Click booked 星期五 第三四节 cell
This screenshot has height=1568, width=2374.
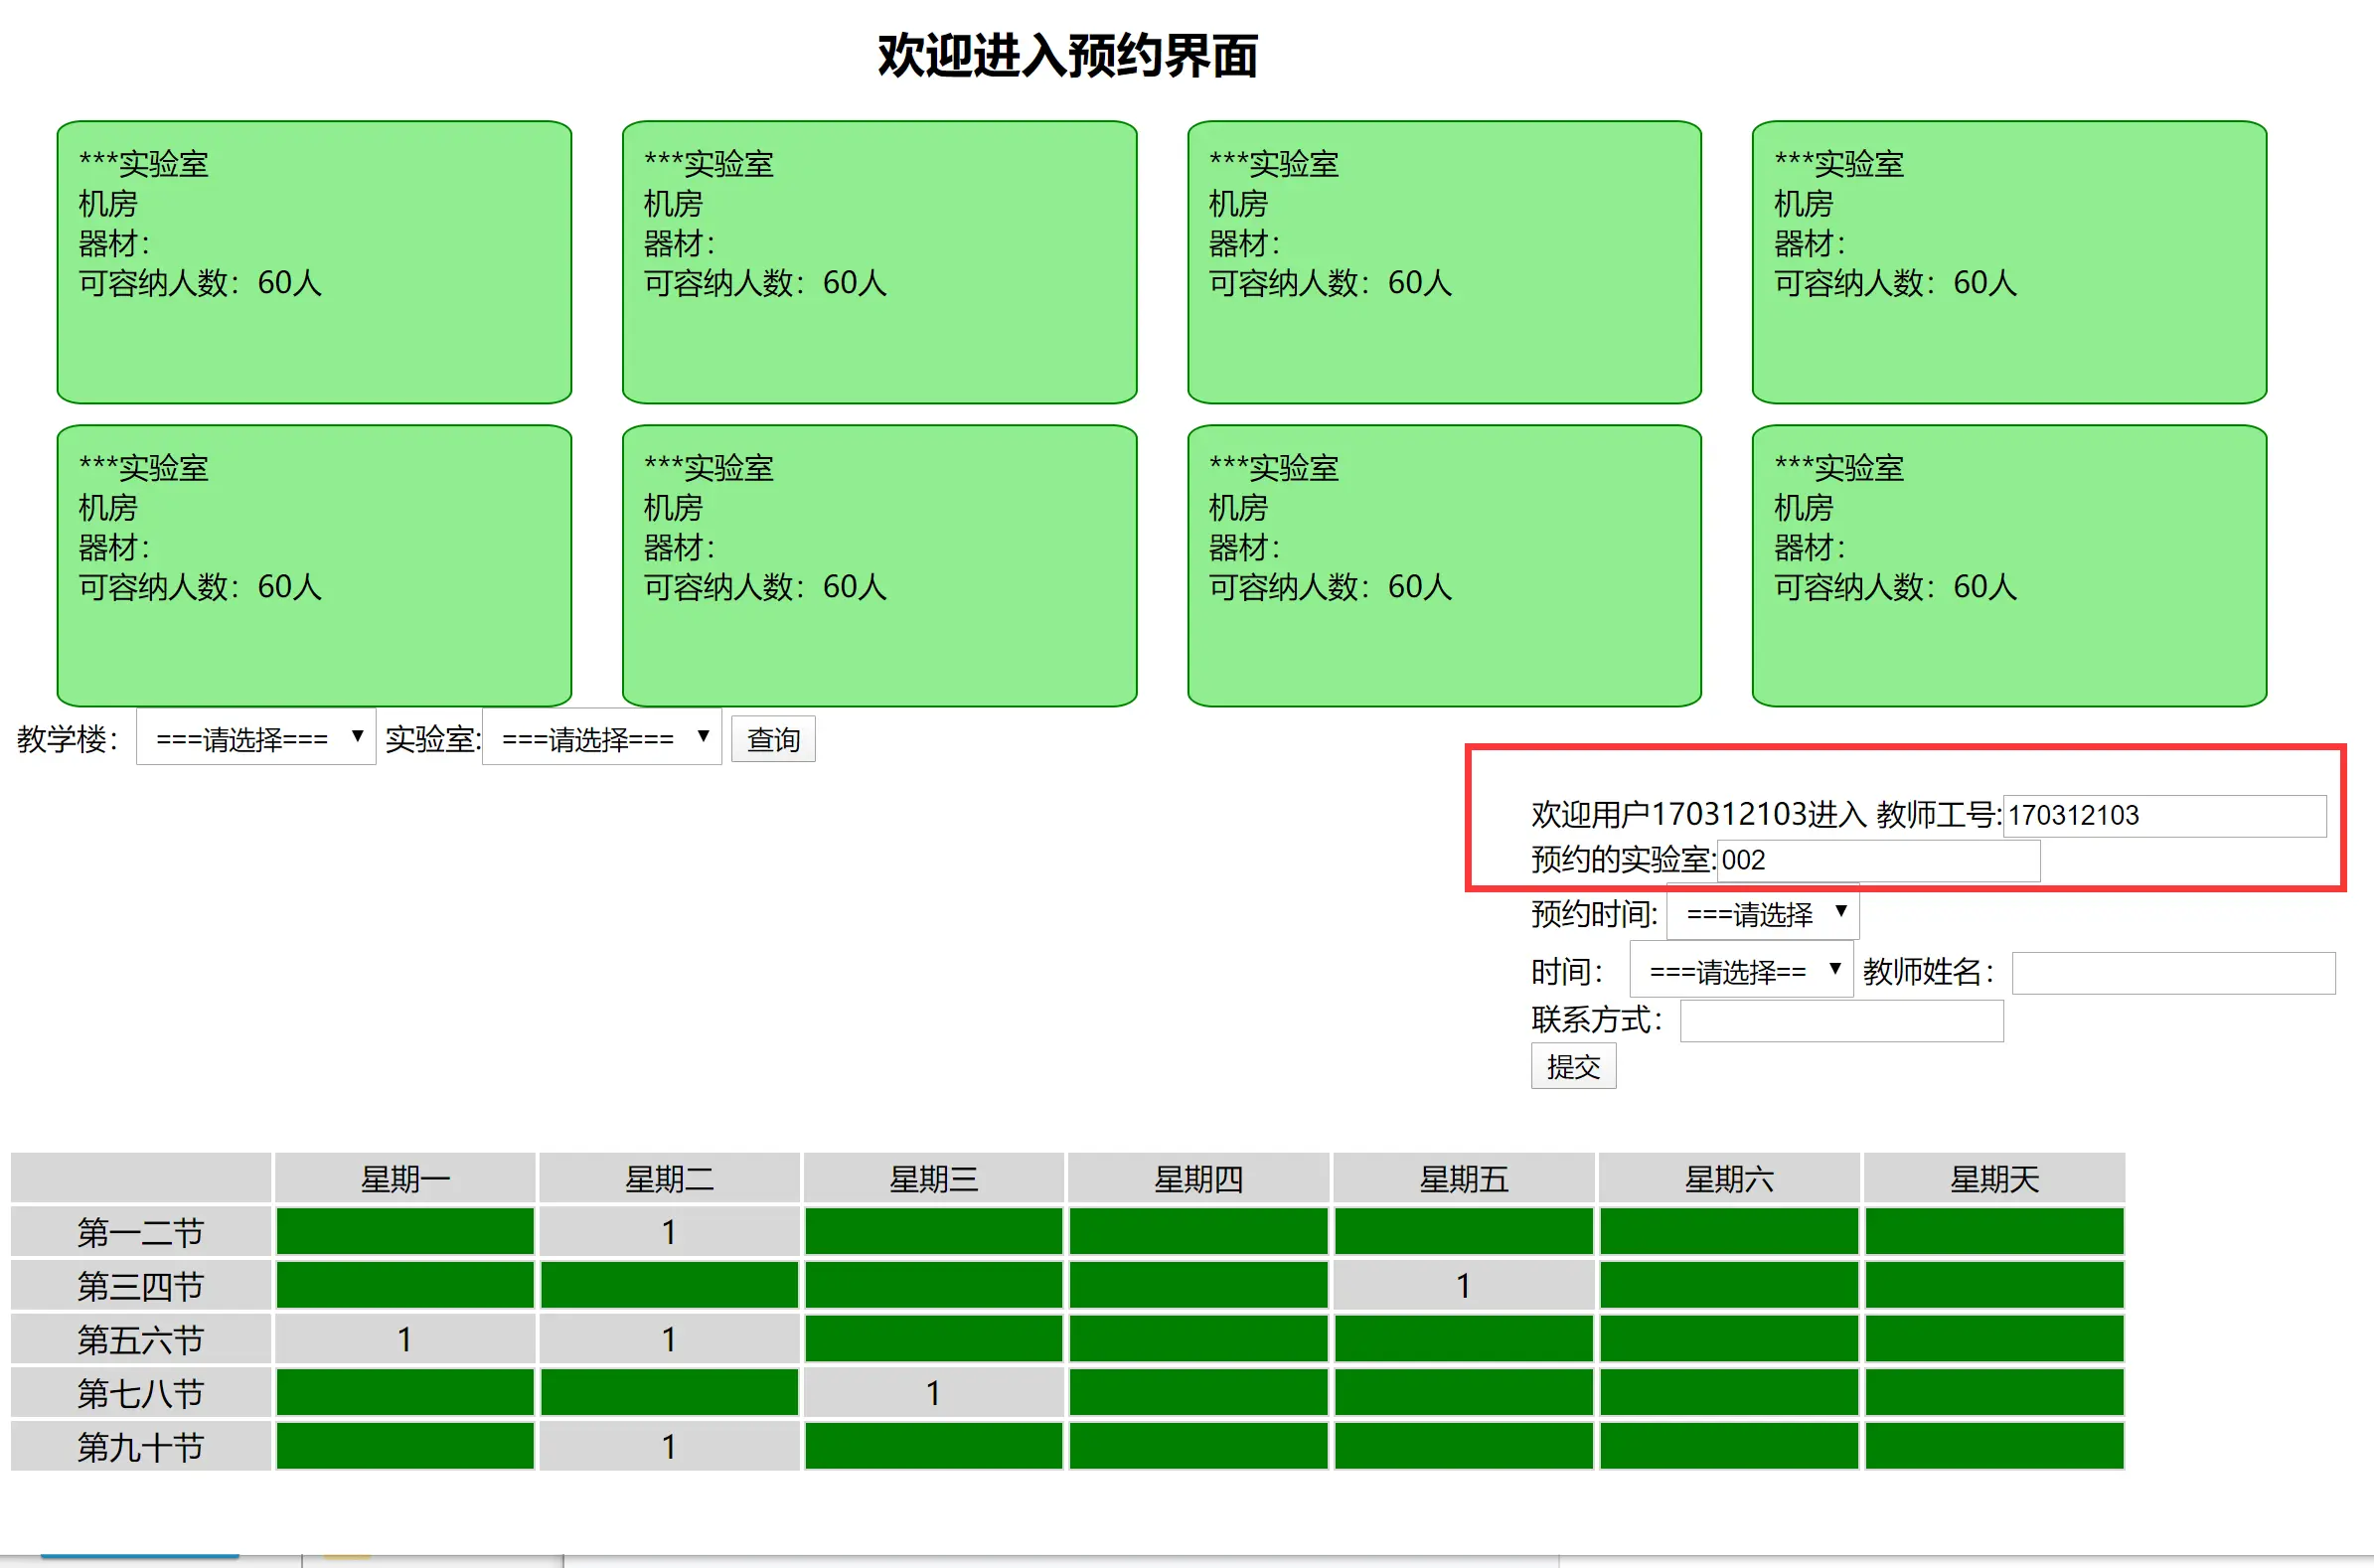pyautogui.click(x=1463, y=1285)
